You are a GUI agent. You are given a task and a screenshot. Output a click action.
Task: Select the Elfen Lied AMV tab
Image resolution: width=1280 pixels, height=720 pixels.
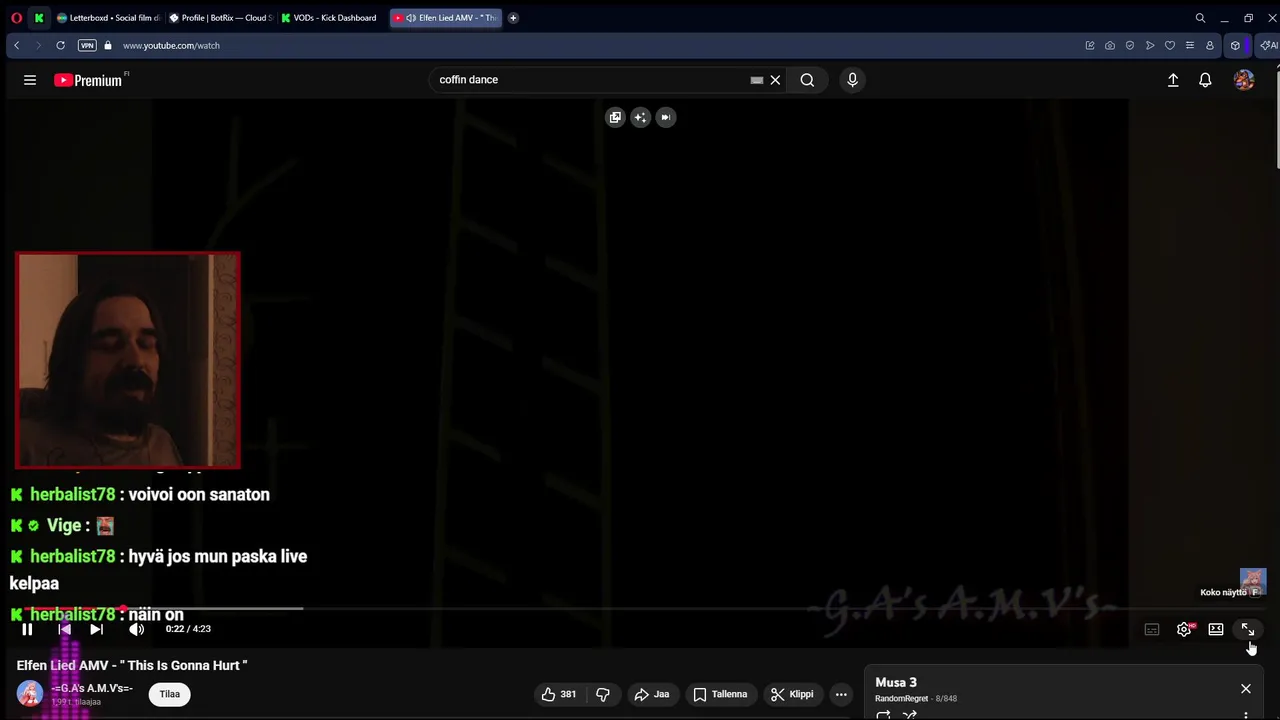tap(446, 18)
